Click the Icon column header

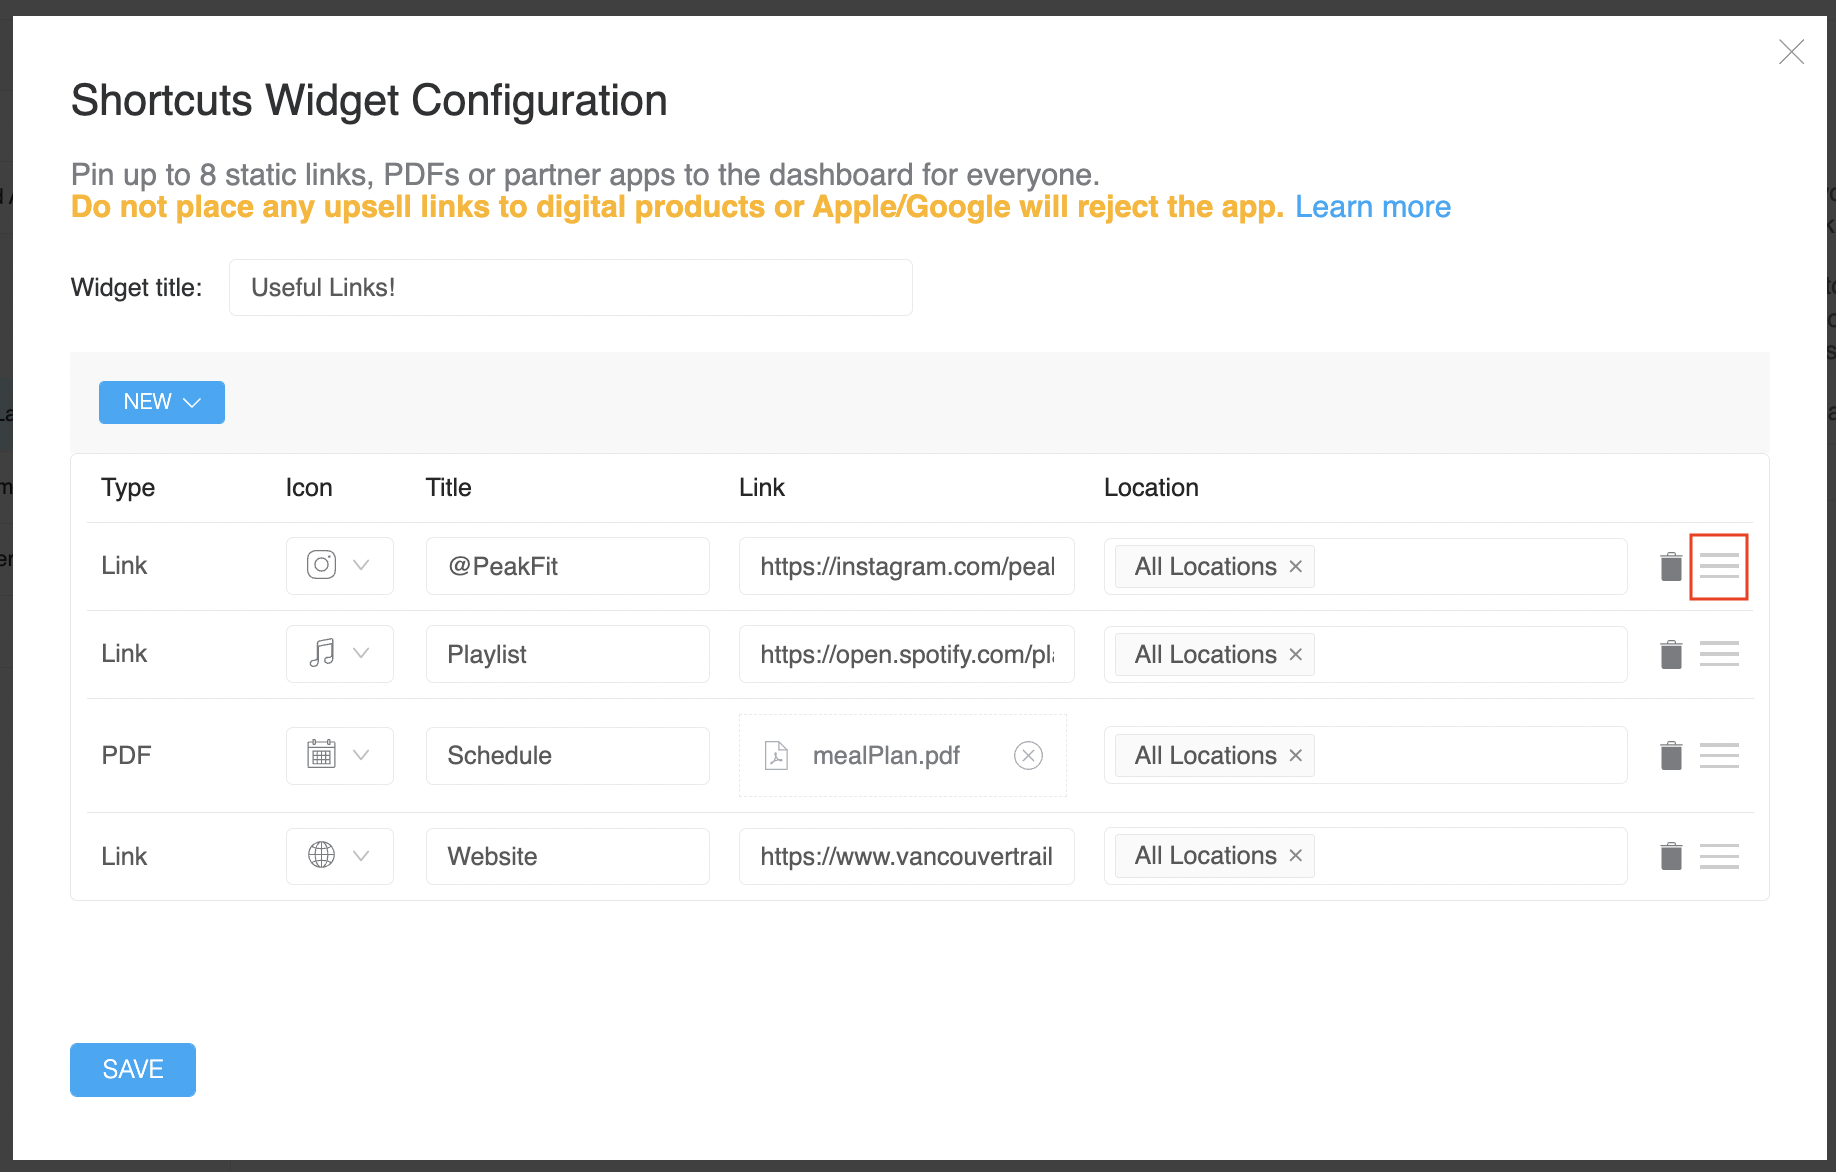(x=309, y=488)
